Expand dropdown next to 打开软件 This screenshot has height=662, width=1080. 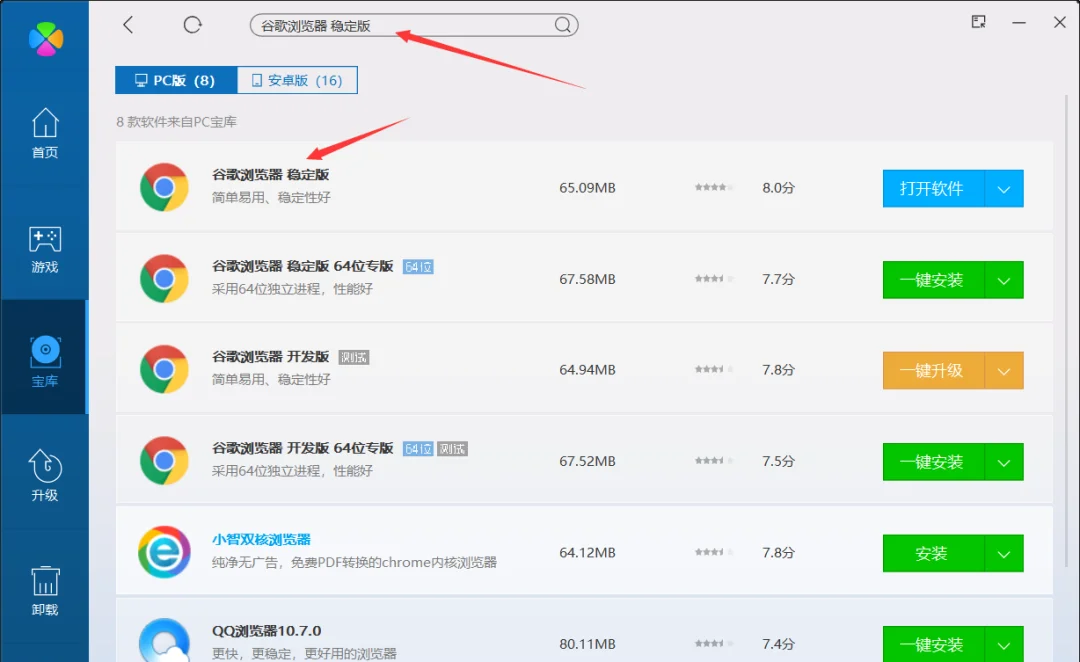tap(1004, 189)
